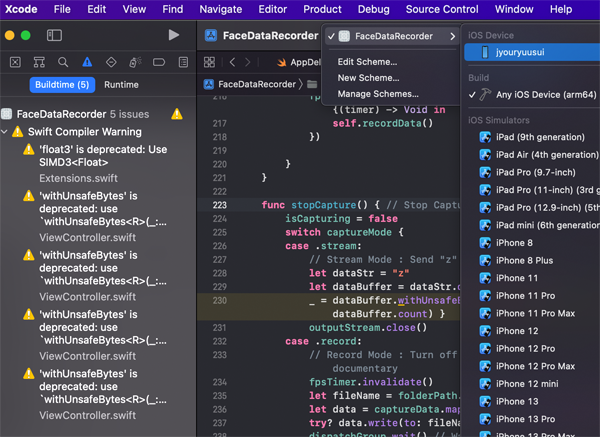Image resolution: width=600 pixels, height=437 pixels.
Task: Open the Product menu
Action: [322, 9]
